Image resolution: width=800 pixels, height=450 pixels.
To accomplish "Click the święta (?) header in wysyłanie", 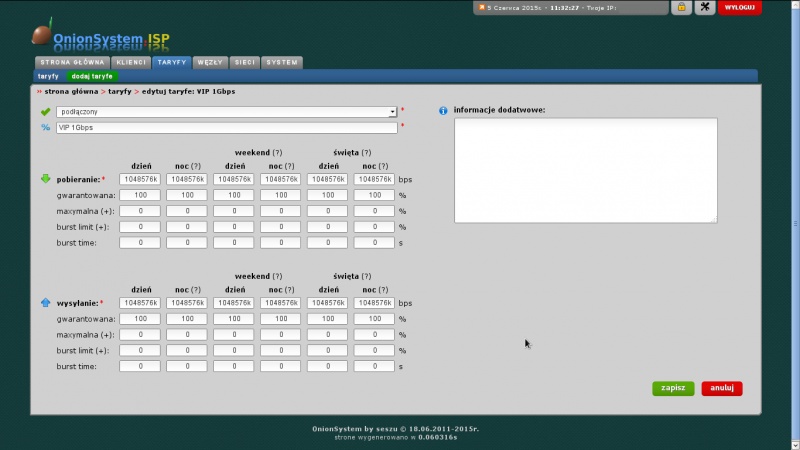I will pyautogui.click(x=352, y=276).
